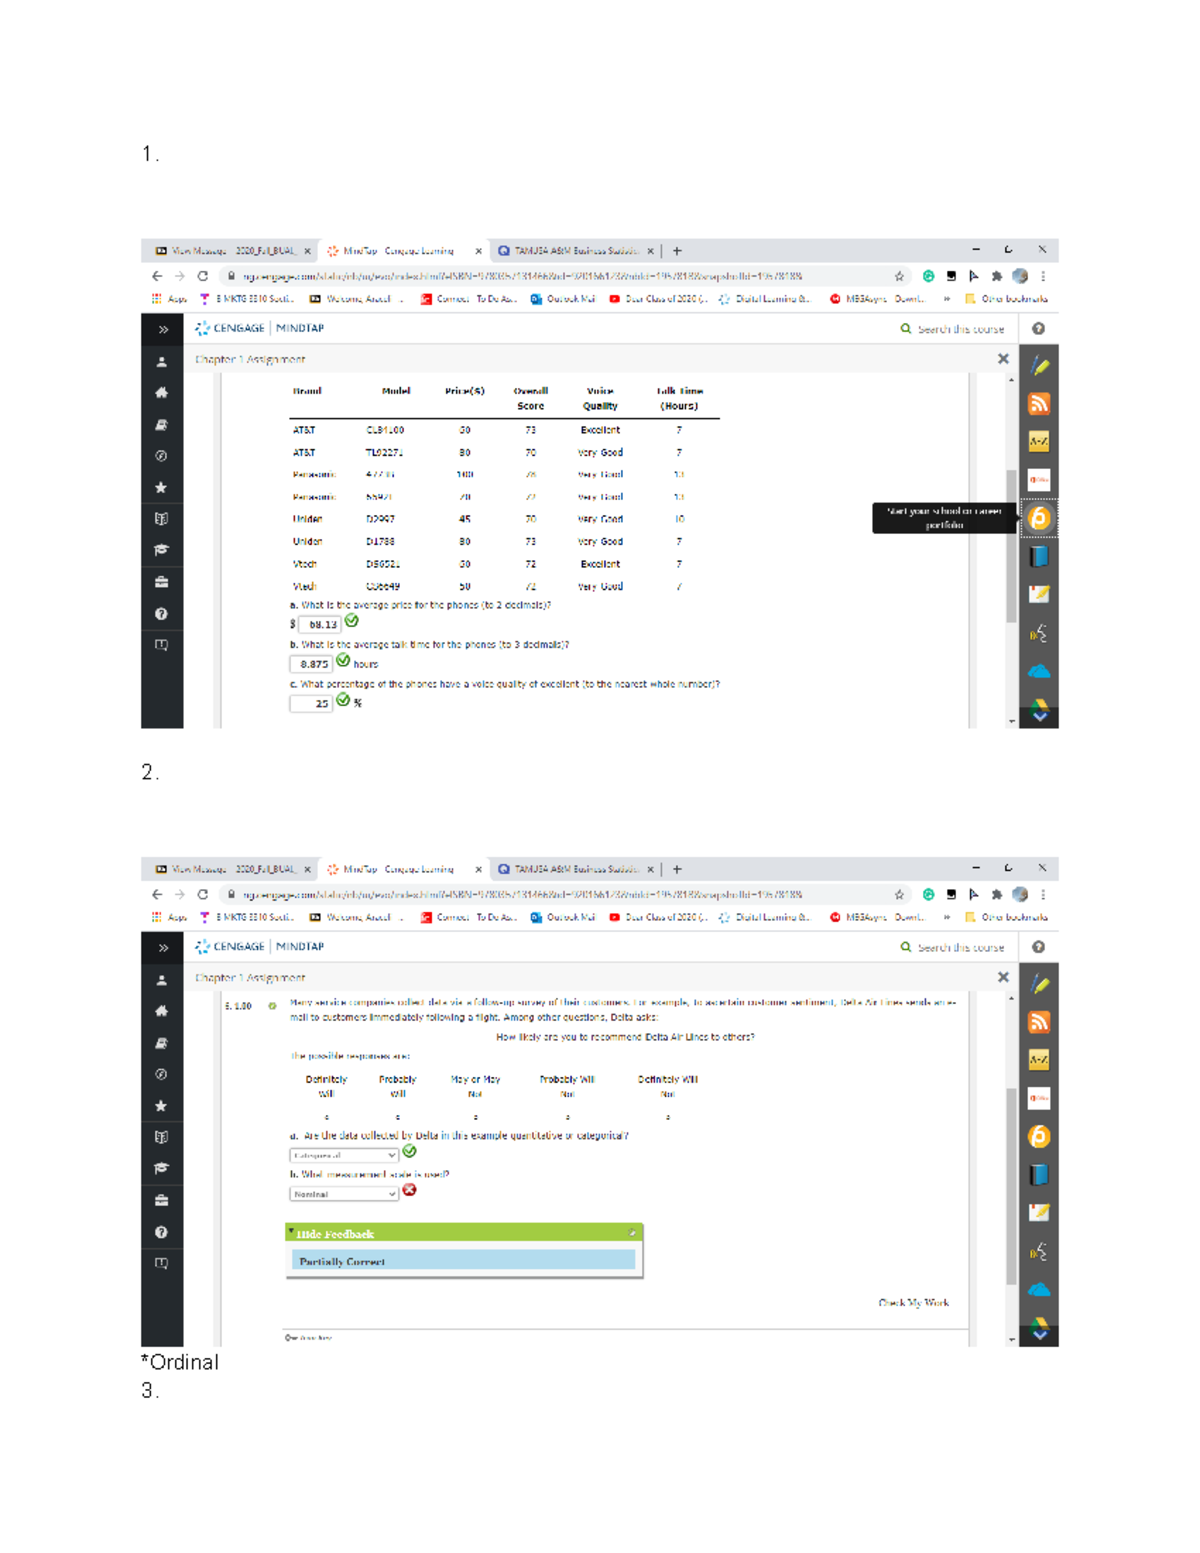Open the yellow highlighter icon in the upper screenshot
This screenshot has height=1553, width=1200.
tap(1039, 367)
